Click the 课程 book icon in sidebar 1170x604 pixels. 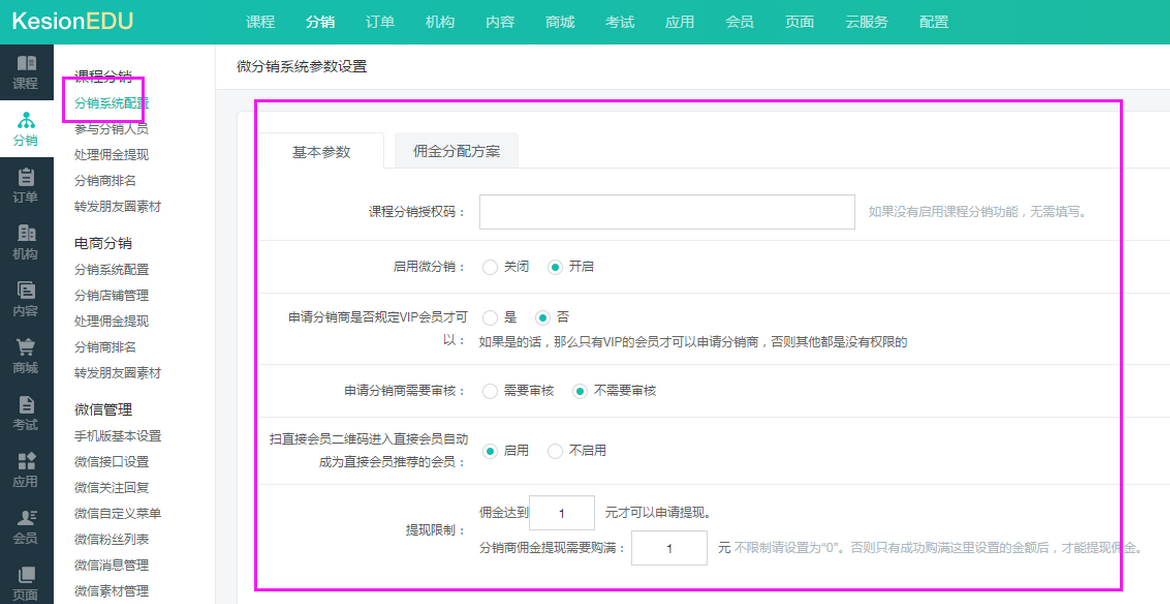click(26, 64)
